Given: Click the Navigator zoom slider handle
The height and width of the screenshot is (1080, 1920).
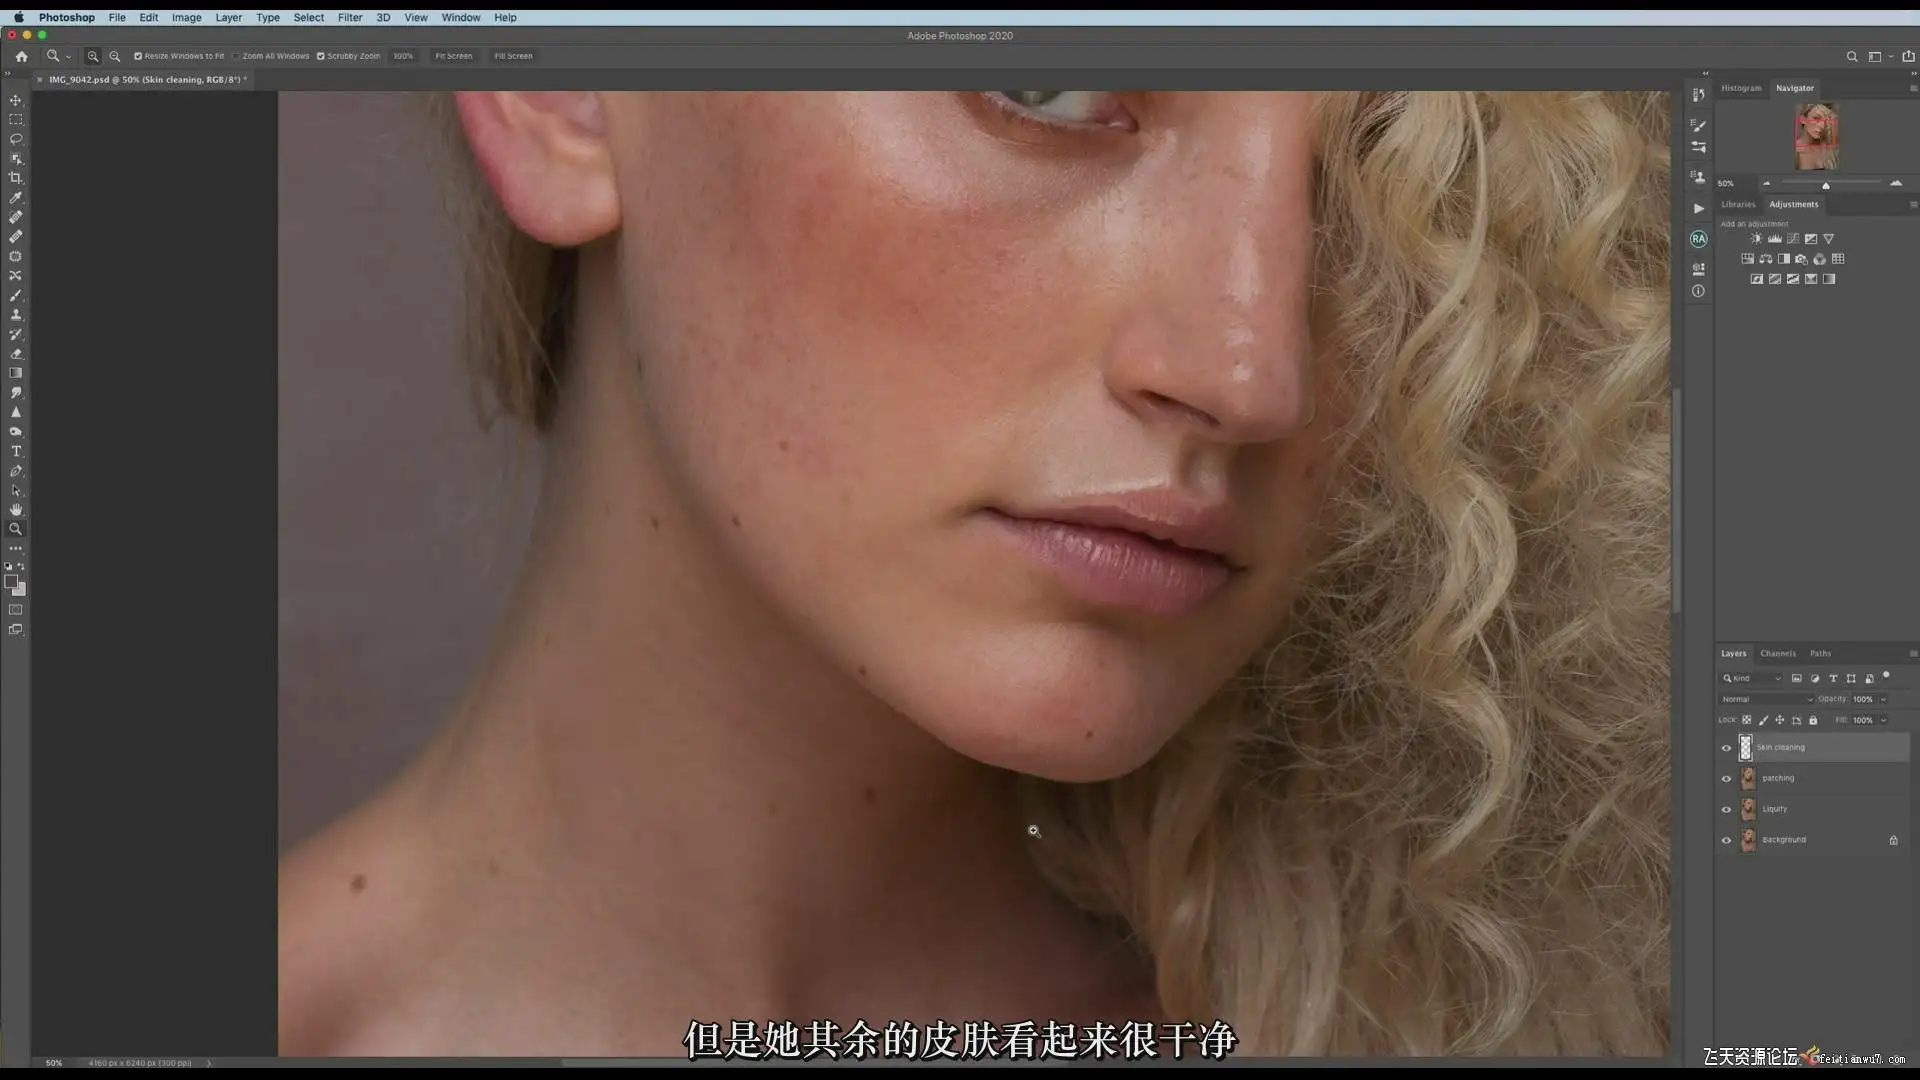Looking at the screenshot, I should pyautogui.click(x=1826, y=185).
